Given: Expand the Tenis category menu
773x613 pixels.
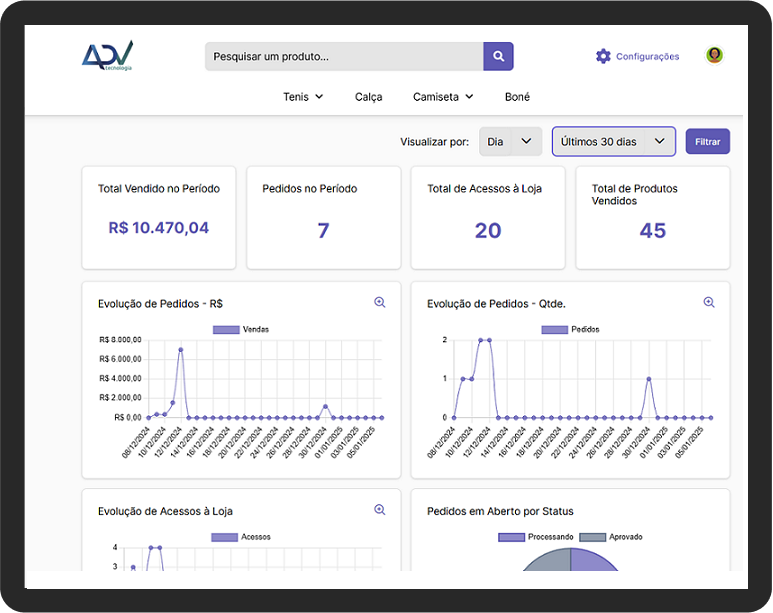Looking at the screenshot, I should click(303, 97).
